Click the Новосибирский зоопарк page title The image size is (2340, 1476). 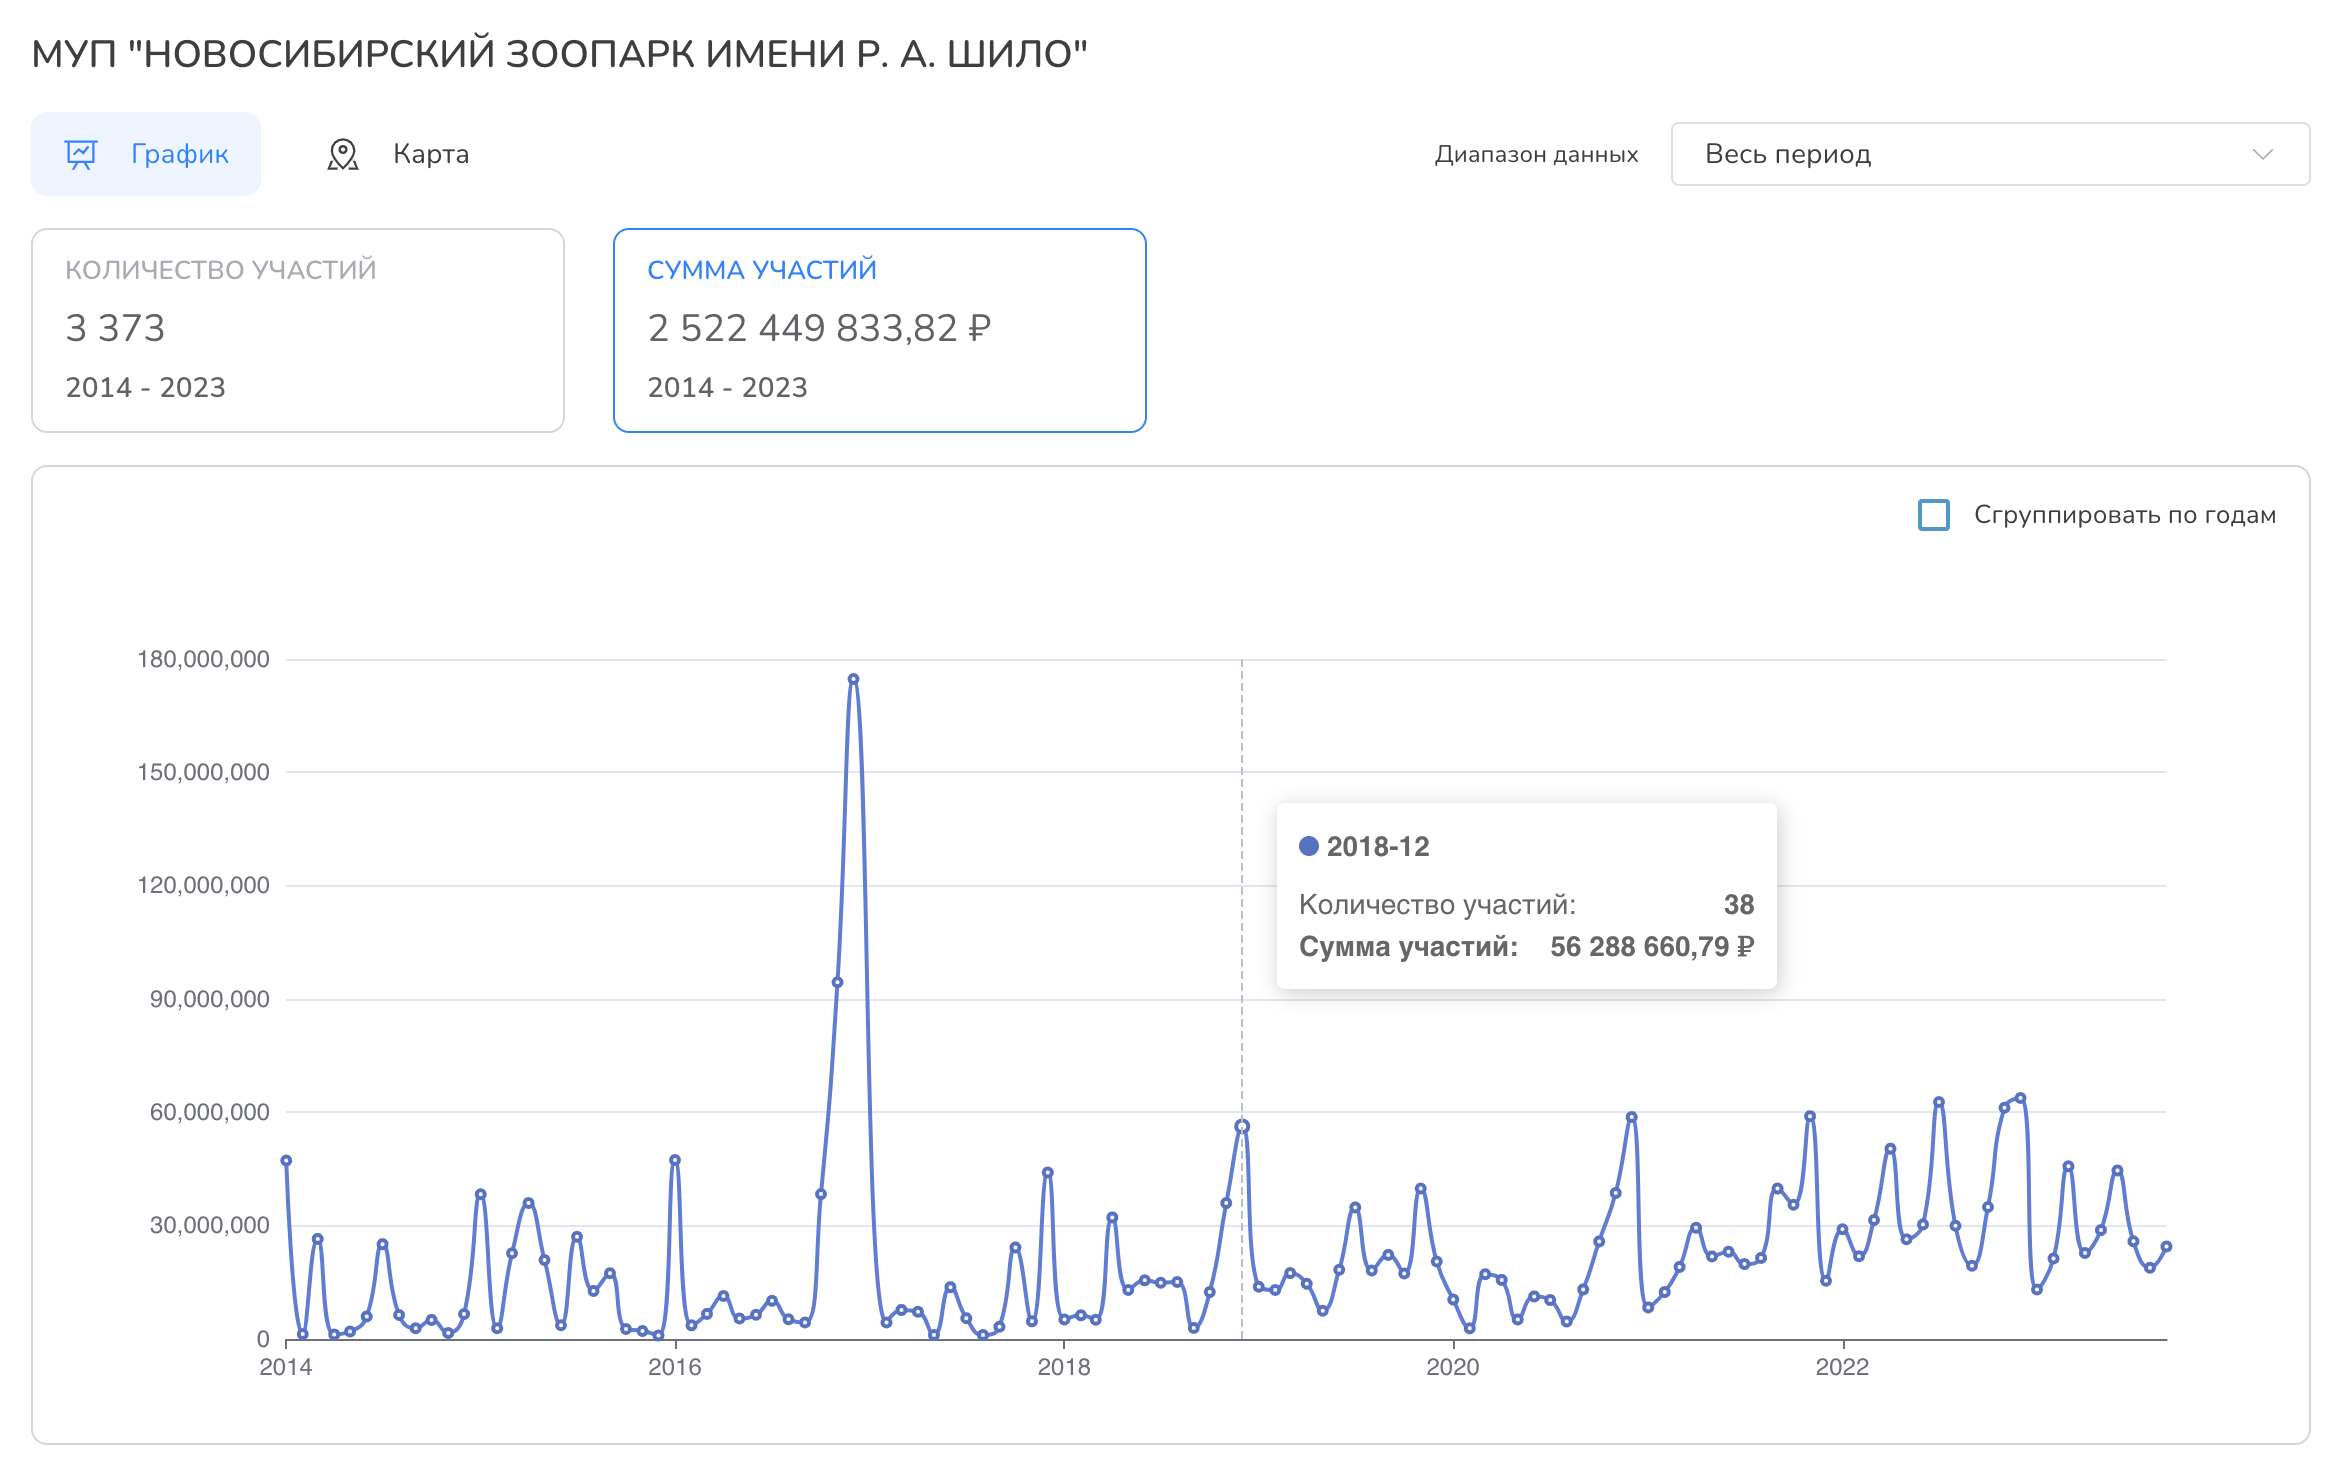pyautogui.click(x=560, y=54)
